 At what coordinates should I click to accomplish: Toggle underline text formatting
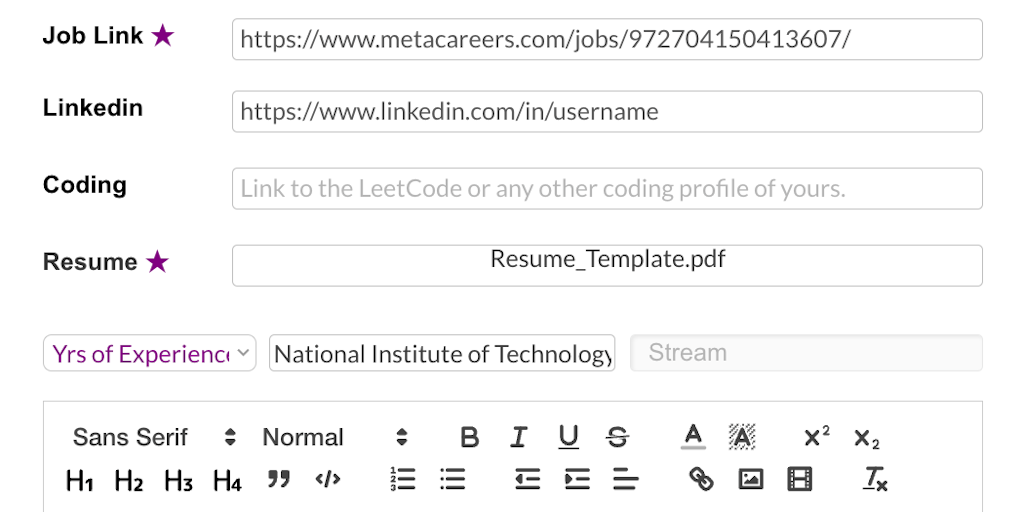click(568, 437)
